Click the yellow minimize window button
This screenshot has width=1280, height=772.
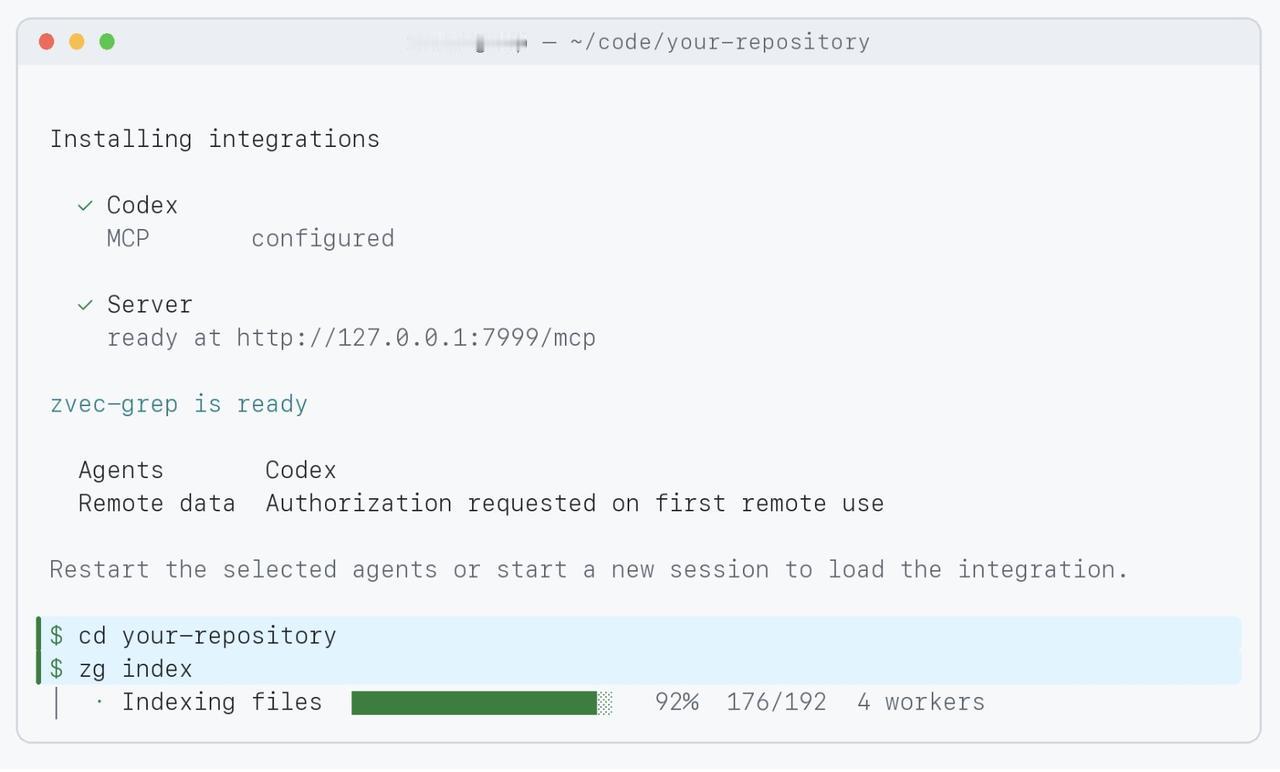click(x=77, y=41)
